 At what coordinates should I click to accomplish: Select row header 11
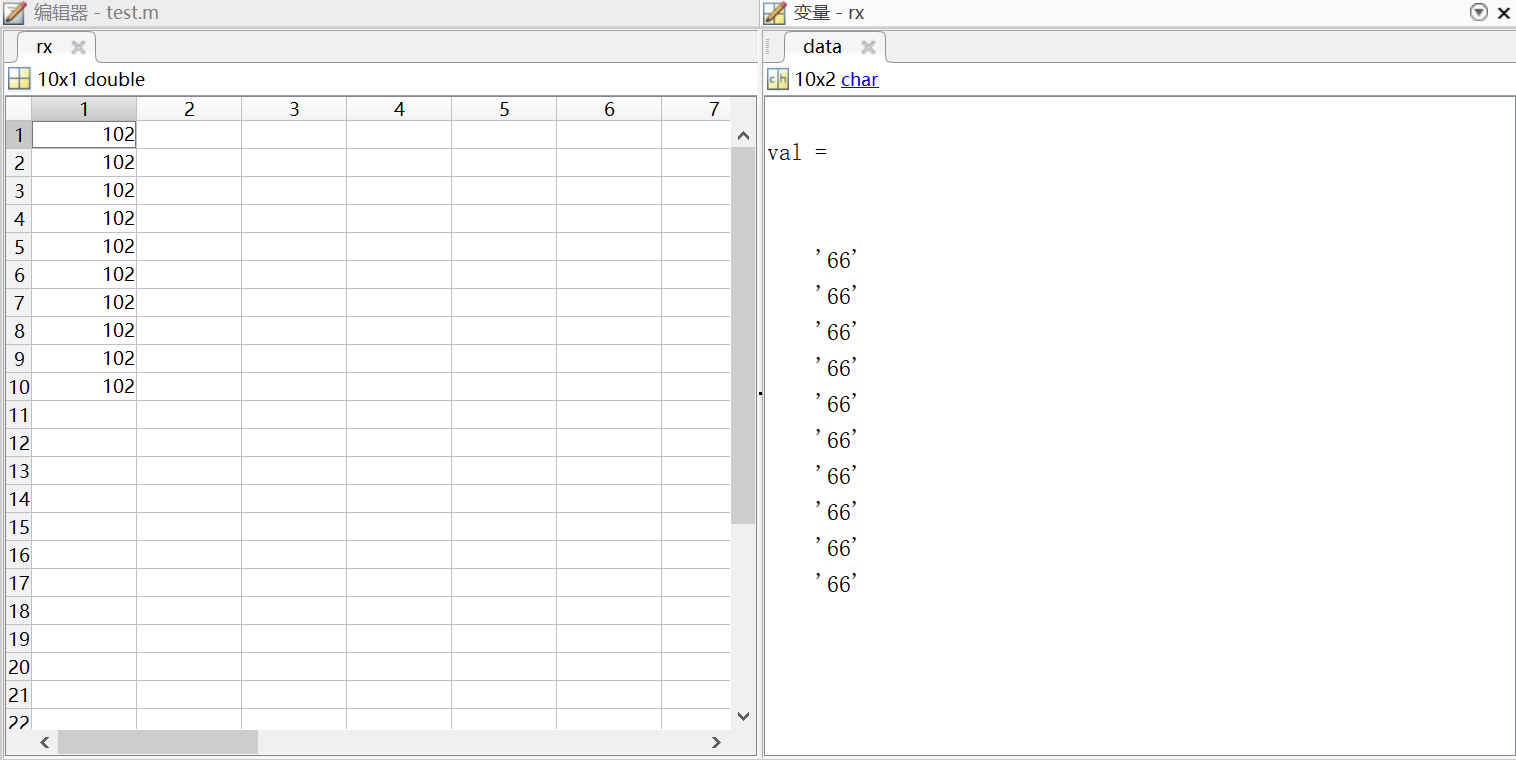(19, 415)
